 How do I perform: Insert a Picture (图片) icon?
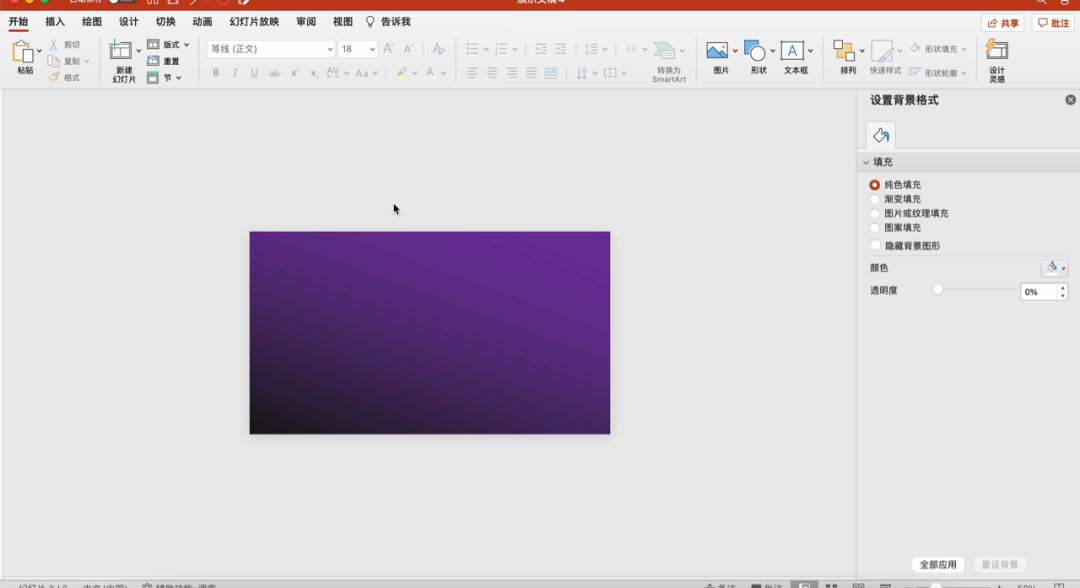click(717, 51)
